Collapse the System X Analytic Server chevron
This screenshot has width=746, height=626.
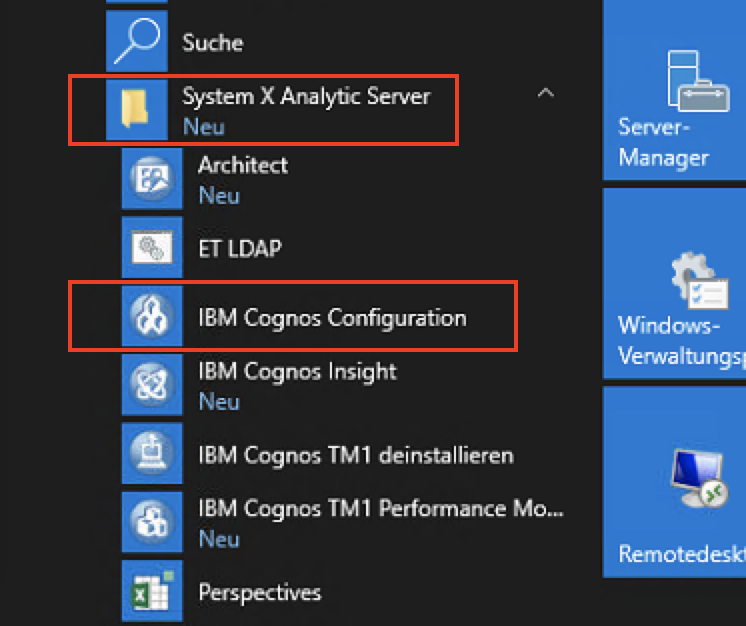(545, 94)
